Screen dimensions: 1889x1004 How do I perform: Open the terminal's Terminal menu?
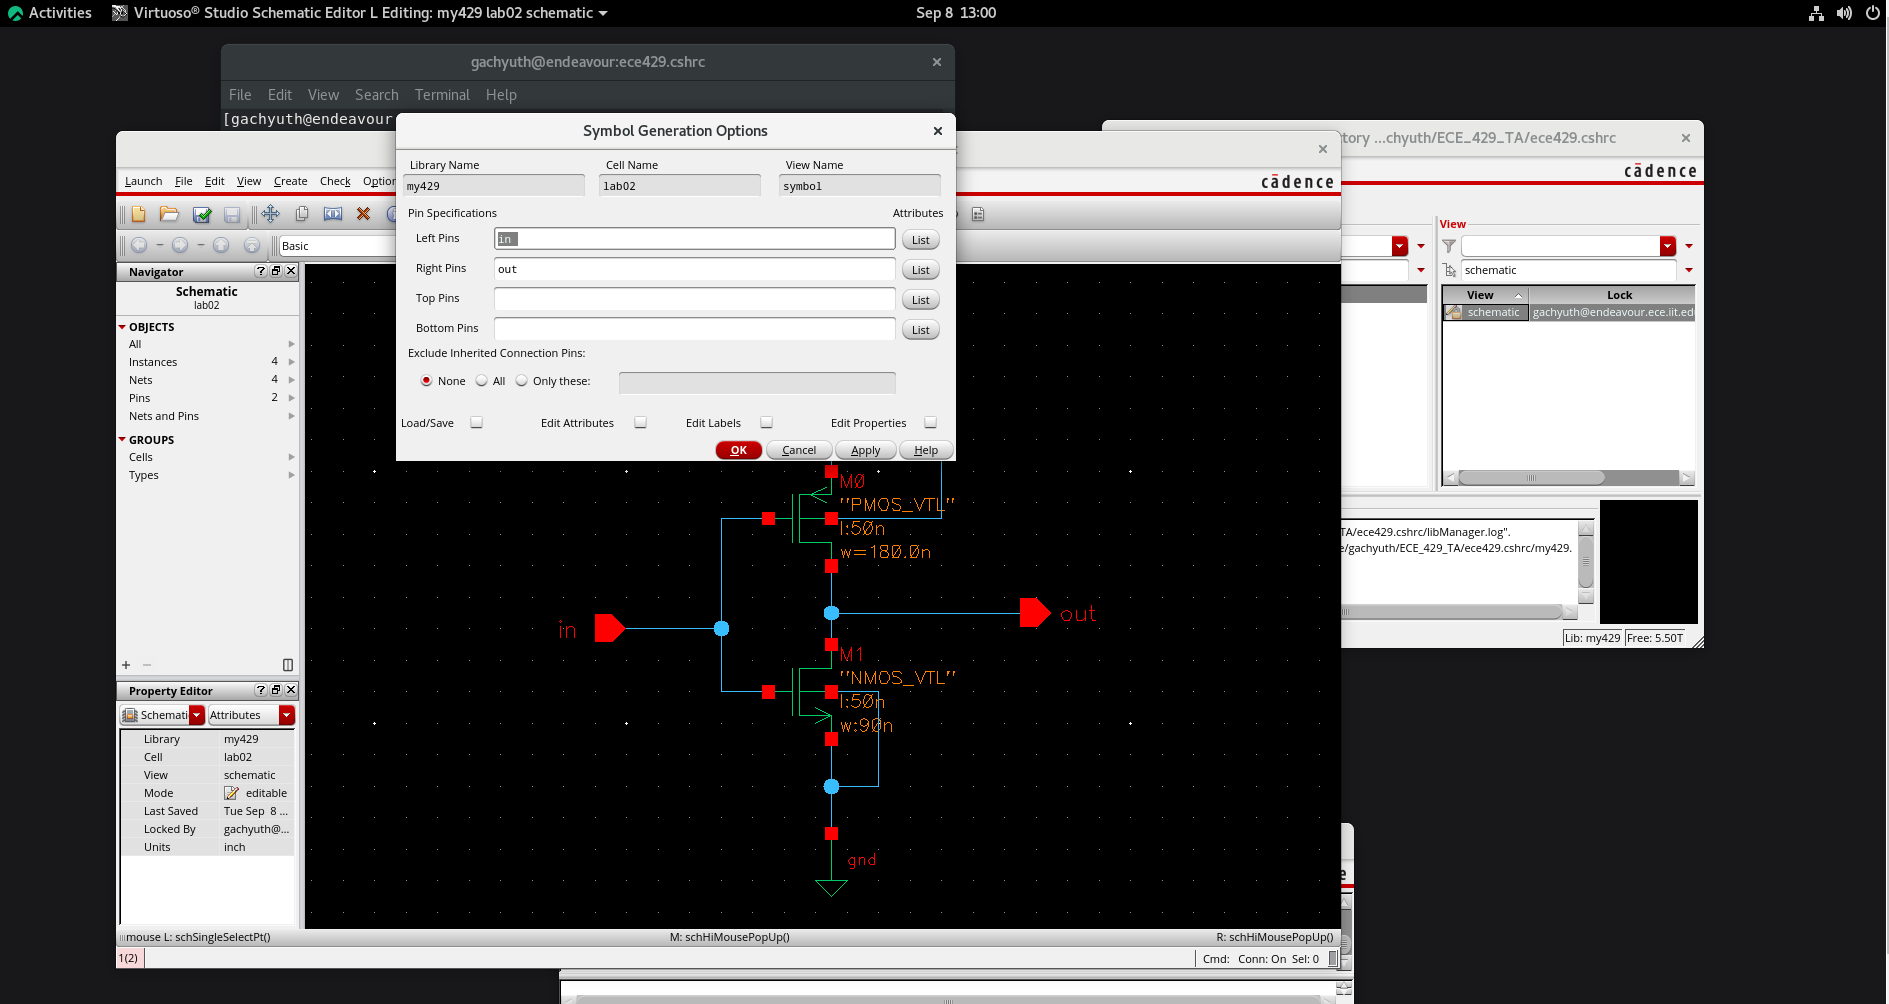tap(442, 95)
